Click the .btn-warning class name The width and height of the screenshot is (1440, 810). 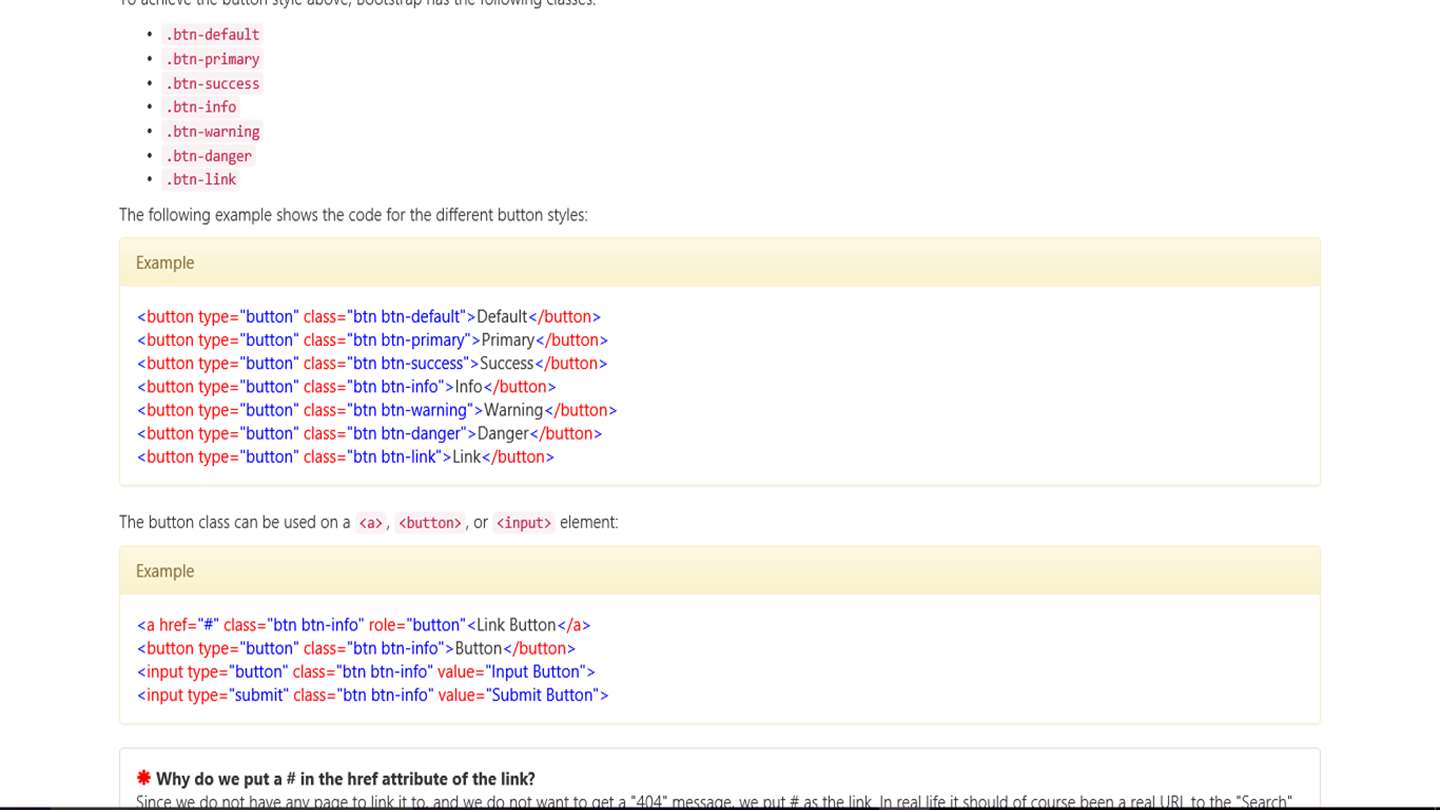pyautogui.click(x=212, y=131)
